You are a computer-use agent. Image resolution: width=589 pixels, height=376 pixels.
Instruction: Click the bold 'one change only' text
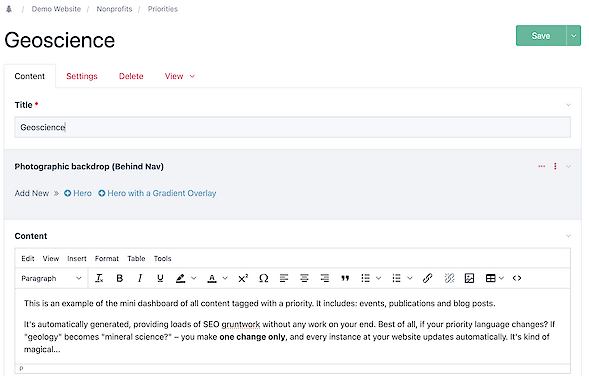(x=253, y=337)
